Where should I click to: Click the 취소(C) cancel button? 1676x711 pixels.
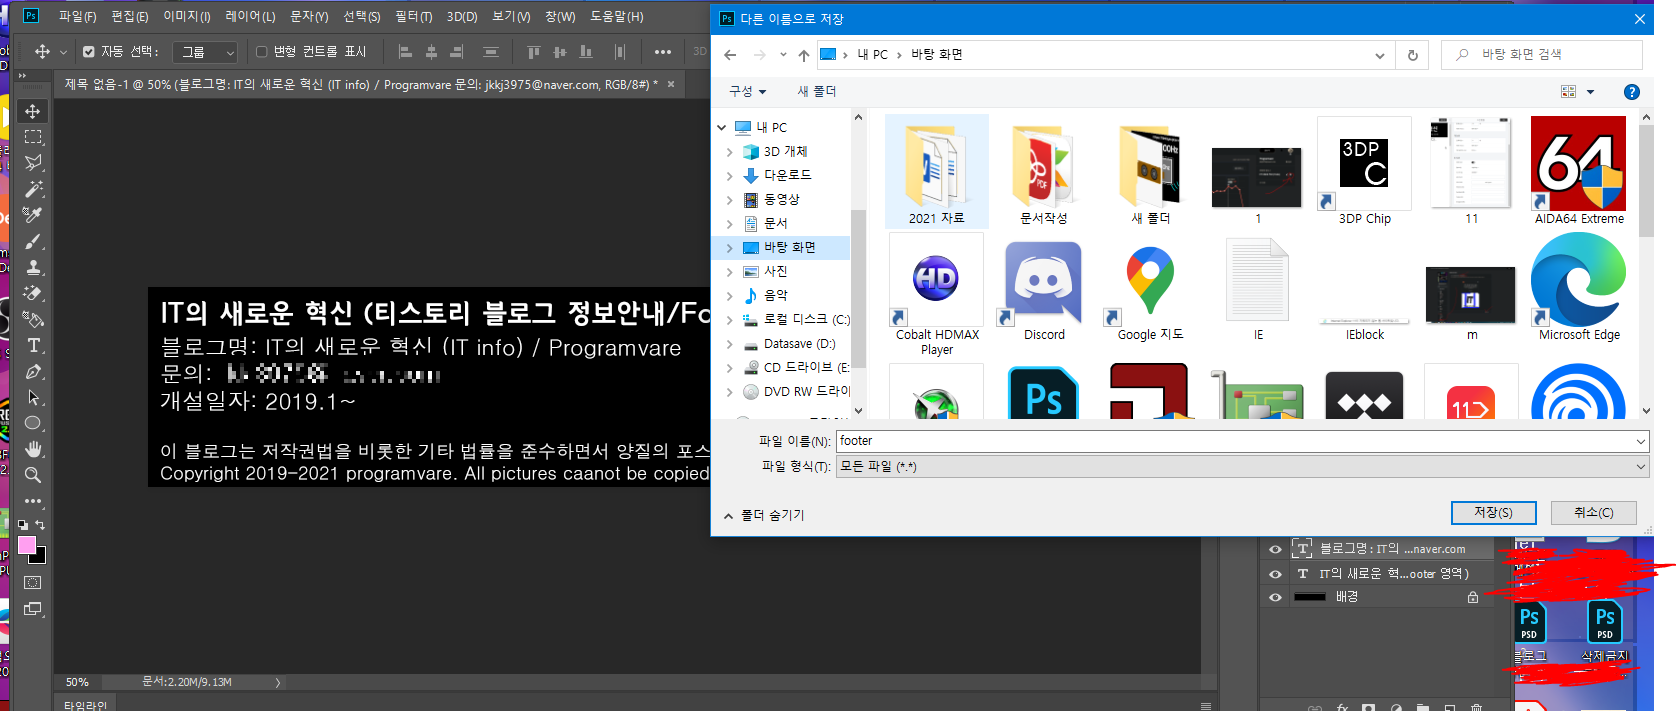[x=1594, y=512]
